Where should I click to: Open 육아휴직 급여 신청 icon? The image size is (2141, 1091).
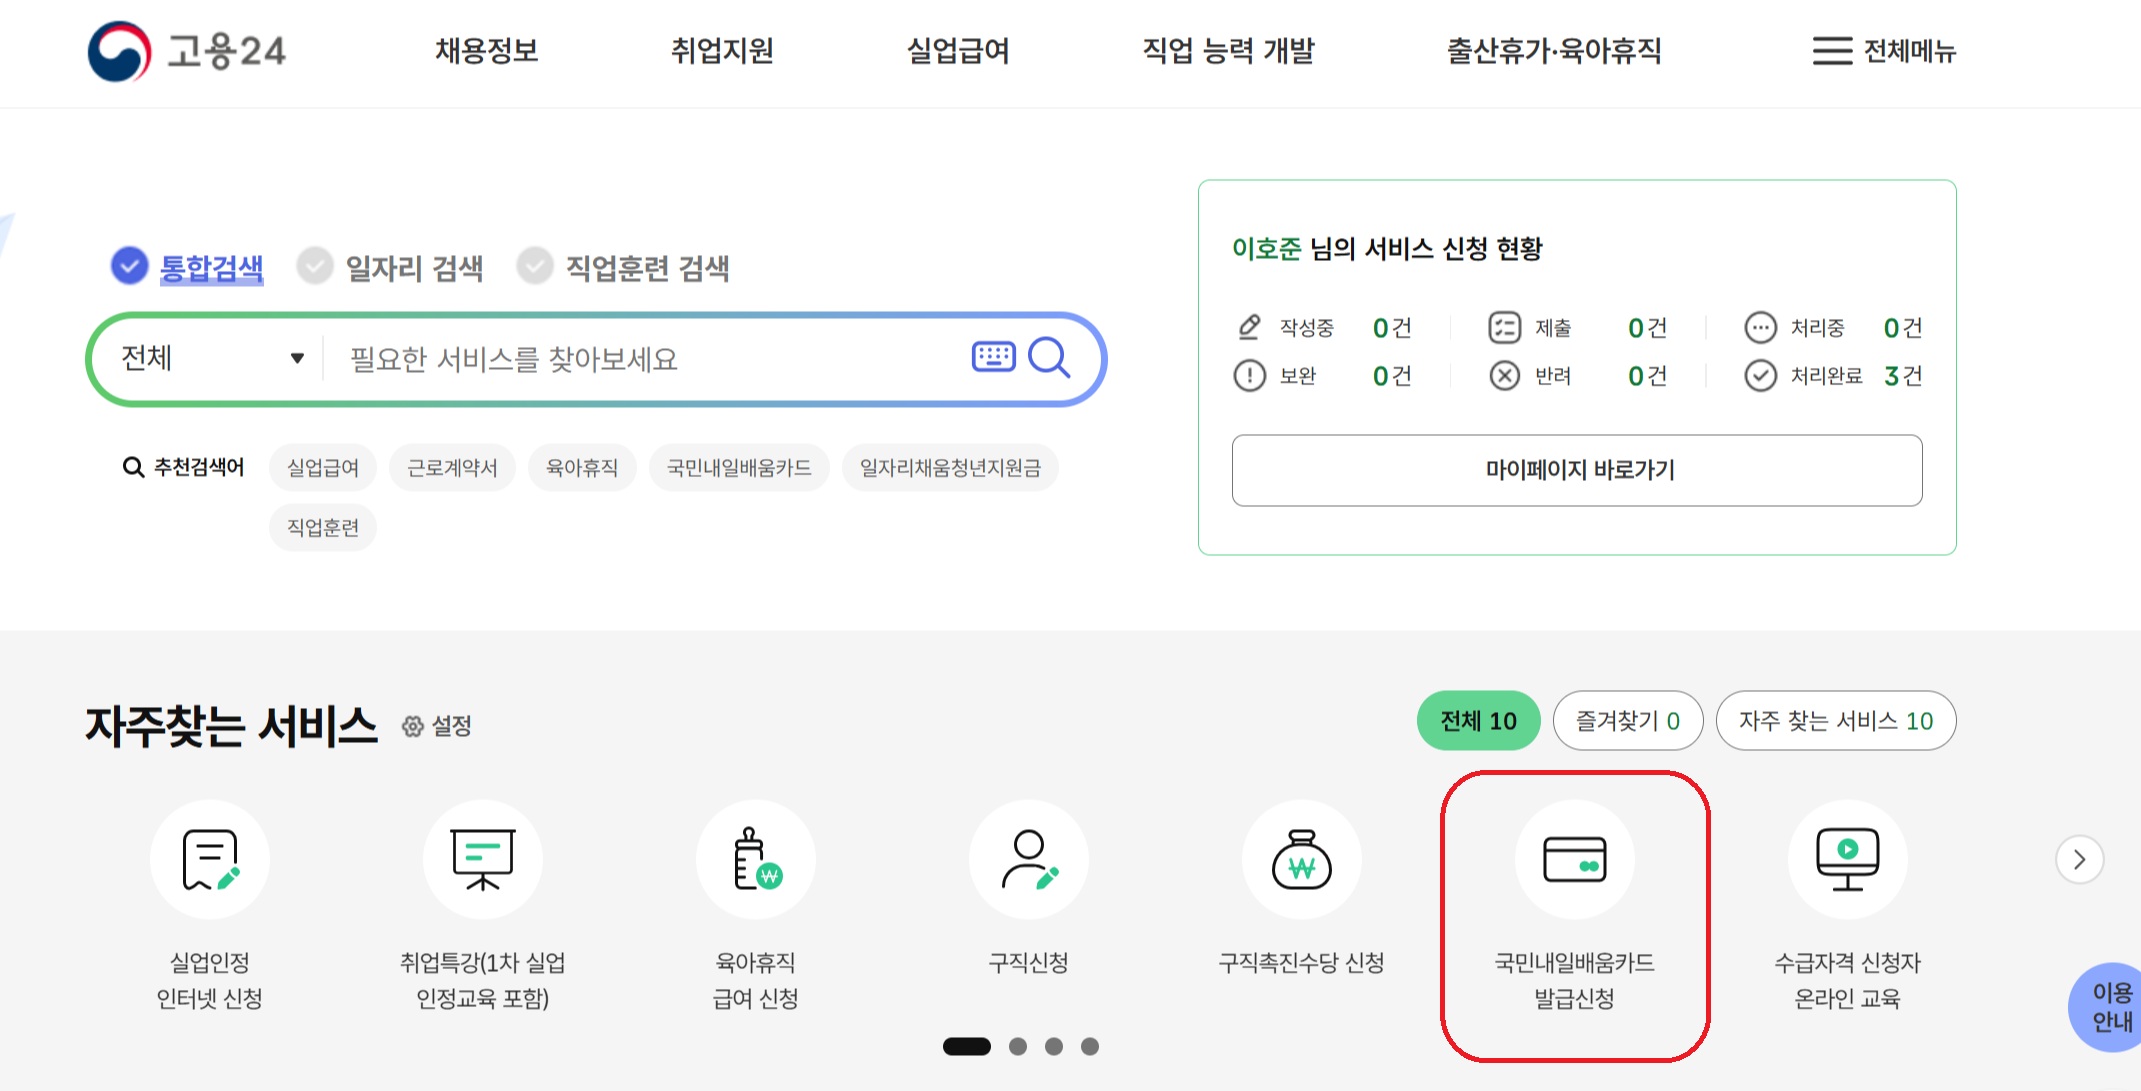point(756,859)
